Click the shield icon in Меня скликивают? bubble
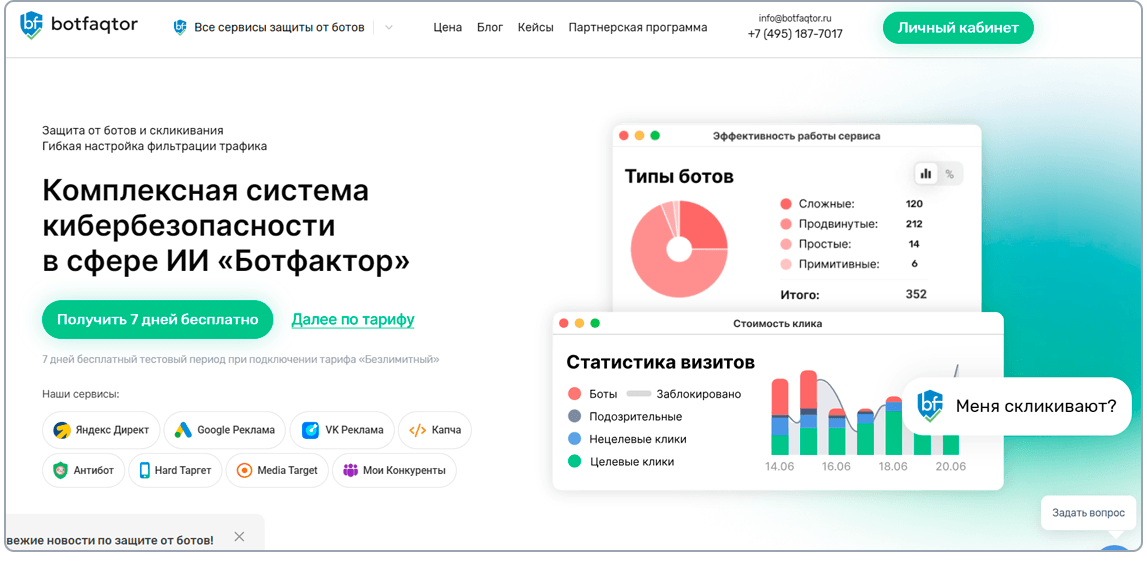Viewport: 1147px width, 569px height. click(930, 406)
